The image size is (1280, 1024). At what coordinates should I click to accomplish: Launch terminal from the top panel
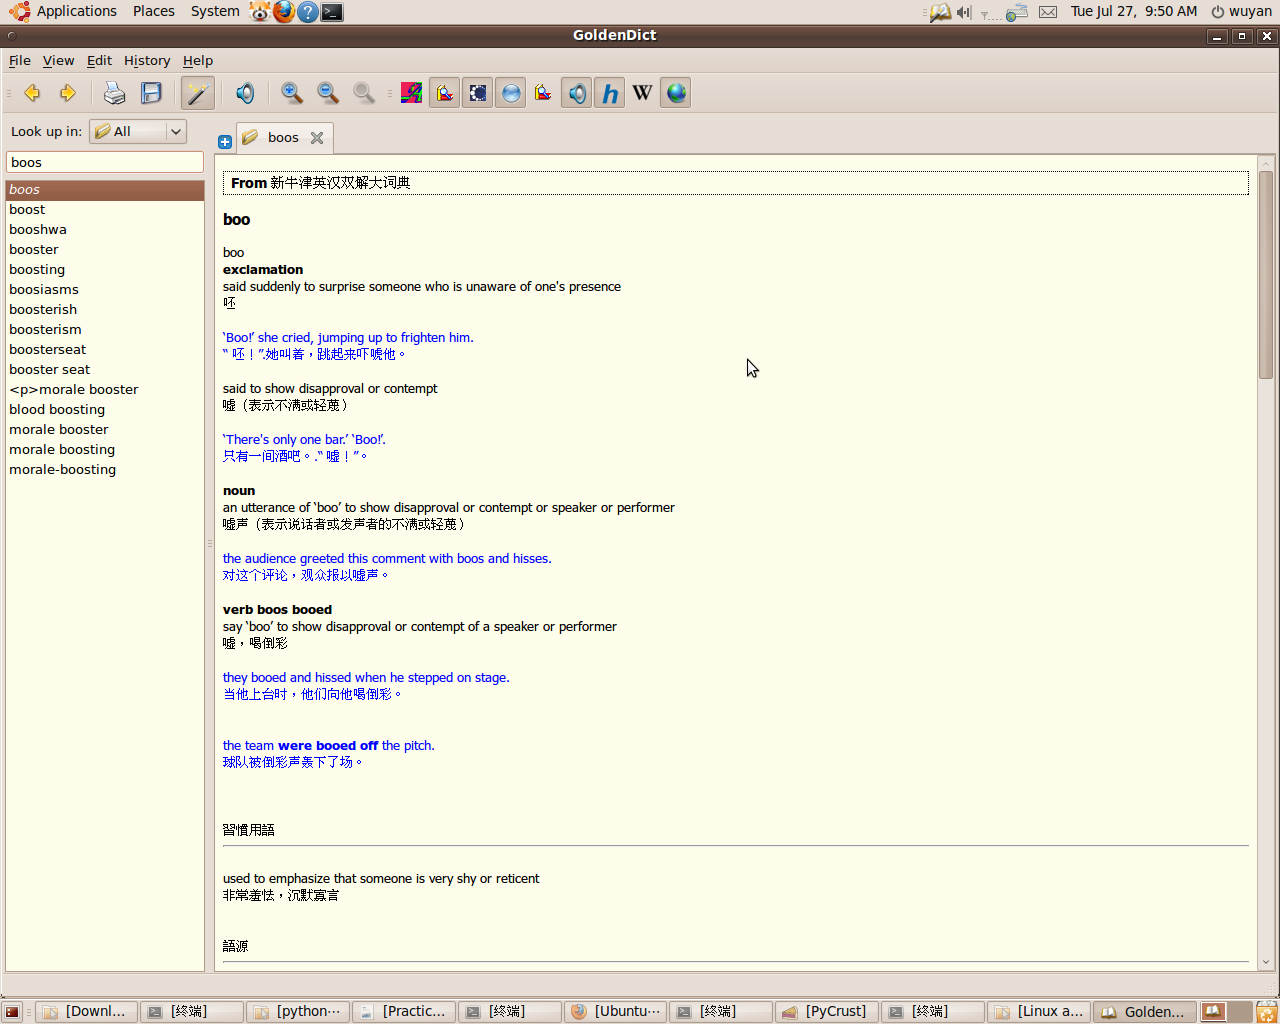332,12
